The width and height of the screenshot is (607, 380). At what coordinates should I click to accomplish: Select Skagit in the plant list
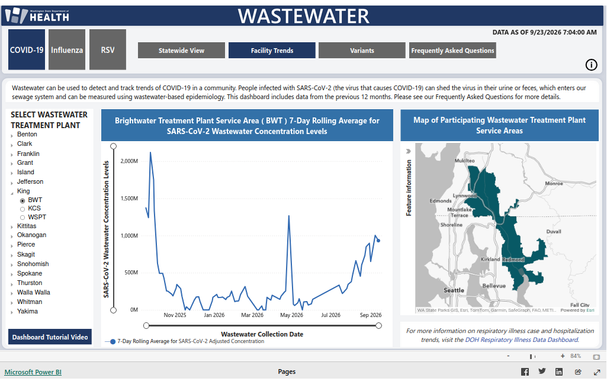click(x=26, y=254)
